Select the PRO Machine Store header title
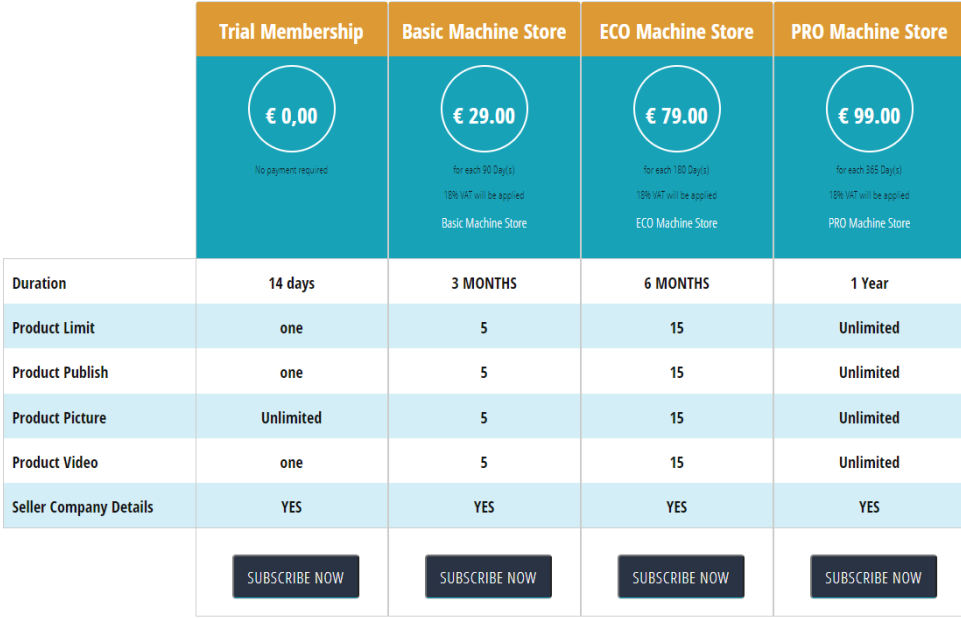The image size is (961, 619). pos(869,31)
